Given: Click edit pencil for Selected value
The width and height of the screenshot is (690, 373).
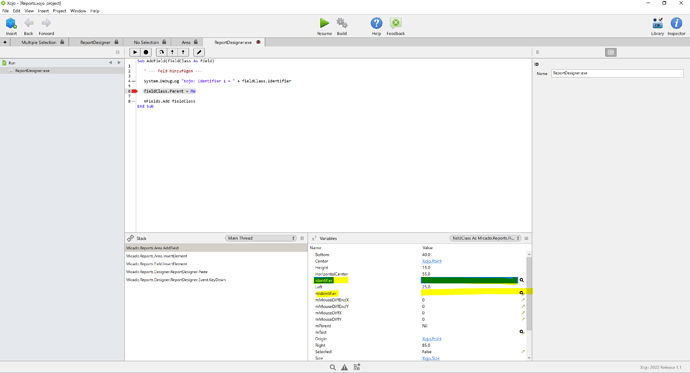Looking at the screenshot, I should click(x=523, y=352).
